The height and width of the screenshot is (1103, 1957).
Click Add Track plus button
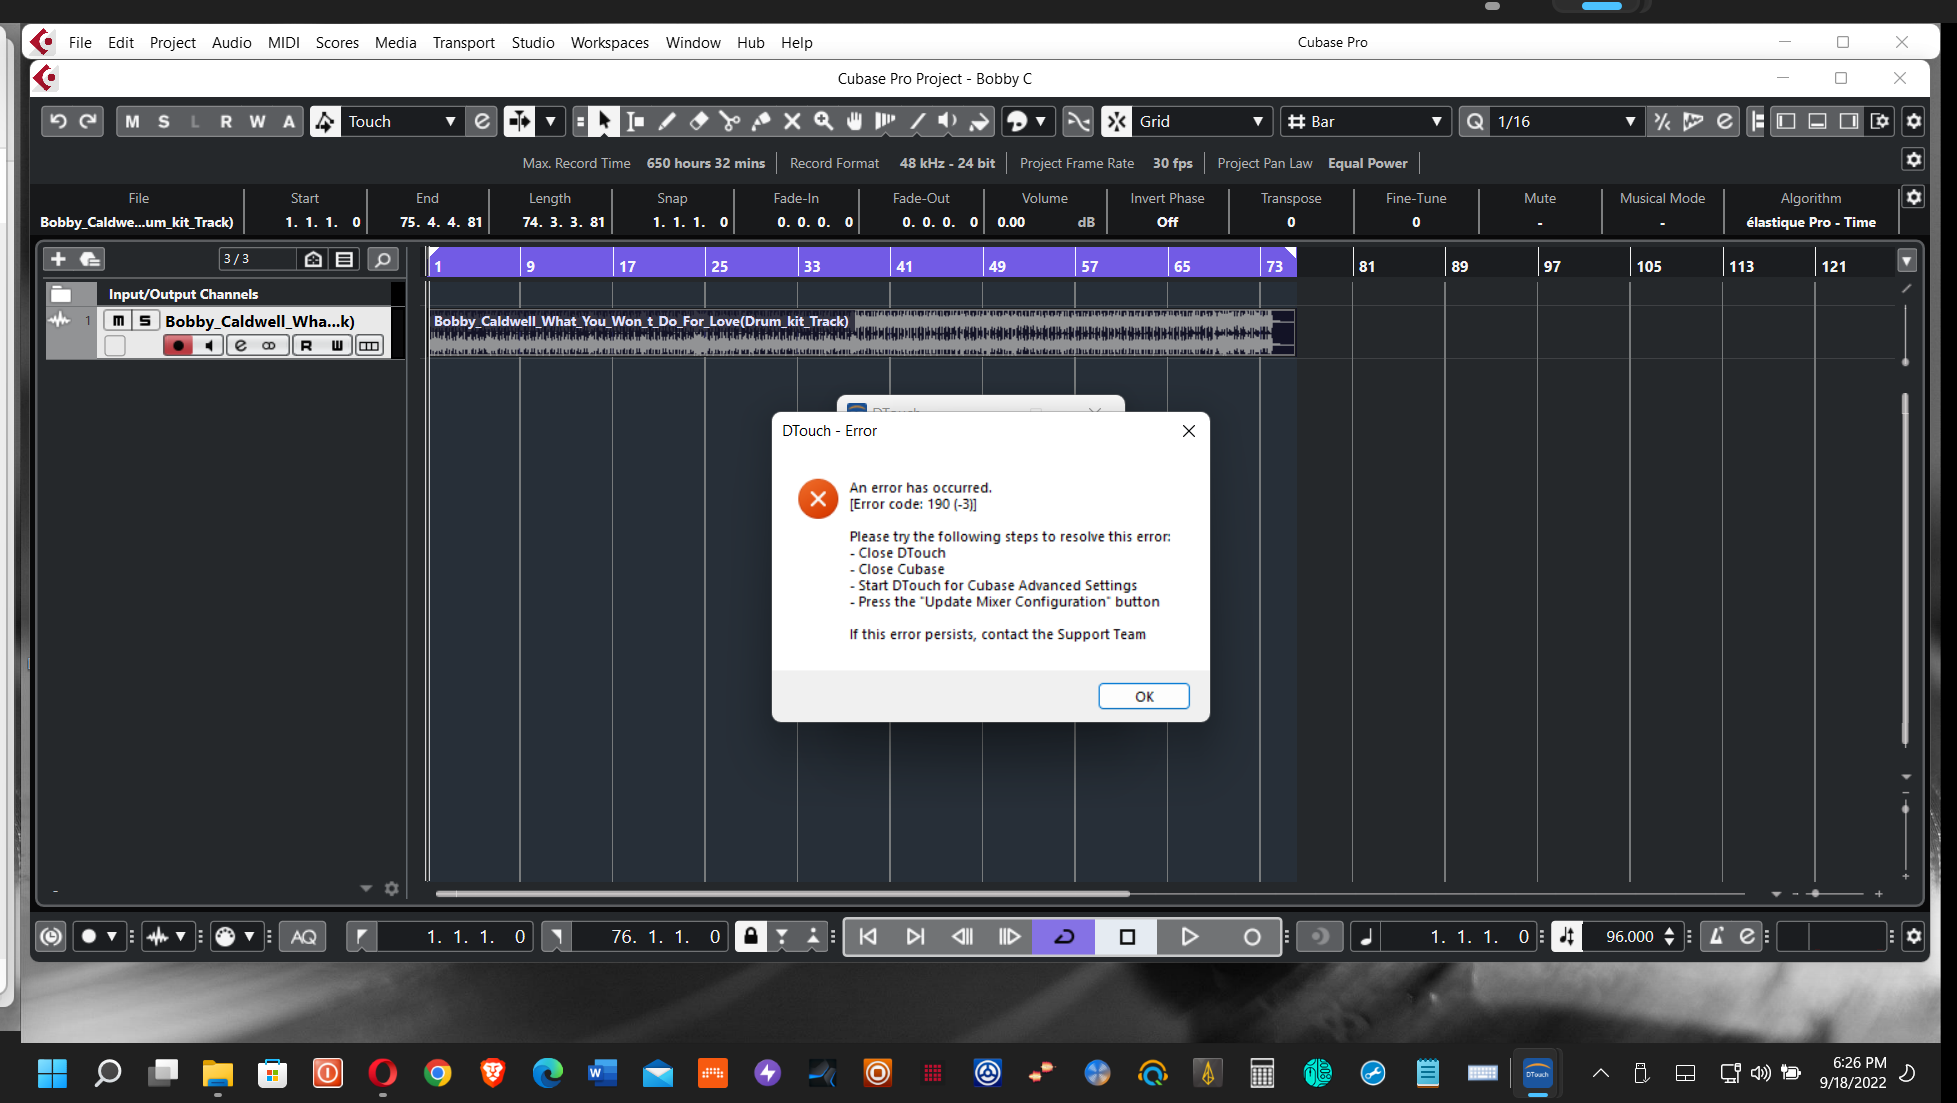pos(58,259)
